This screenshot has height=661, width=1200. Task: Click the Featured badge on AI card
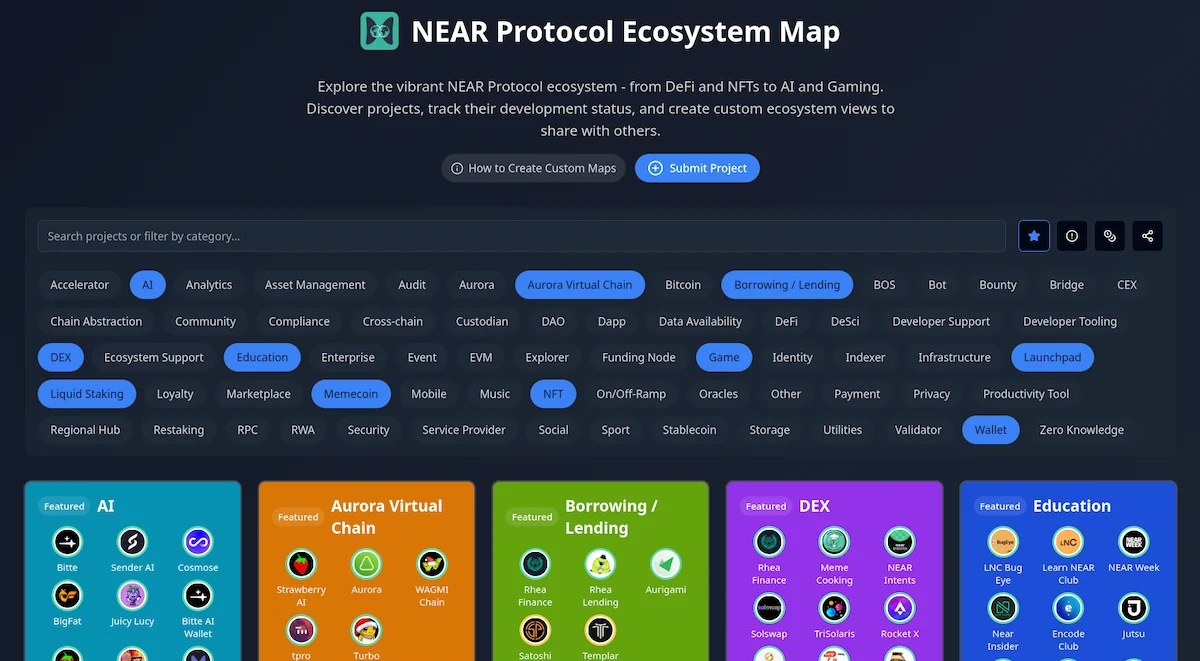pyautogui.click(x=64, y=506)
